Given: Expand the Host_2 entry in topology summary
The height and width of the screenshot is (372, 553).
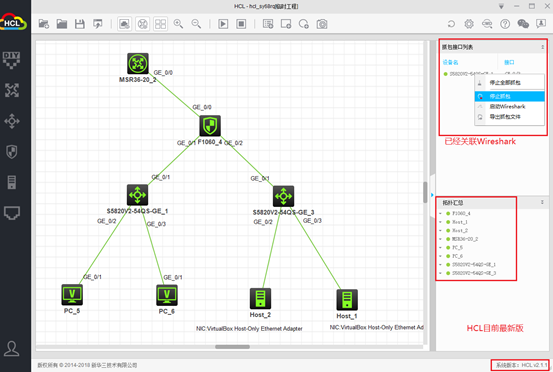Looking at the screenshot, I should pyautogui.click(x=440, y=230).
